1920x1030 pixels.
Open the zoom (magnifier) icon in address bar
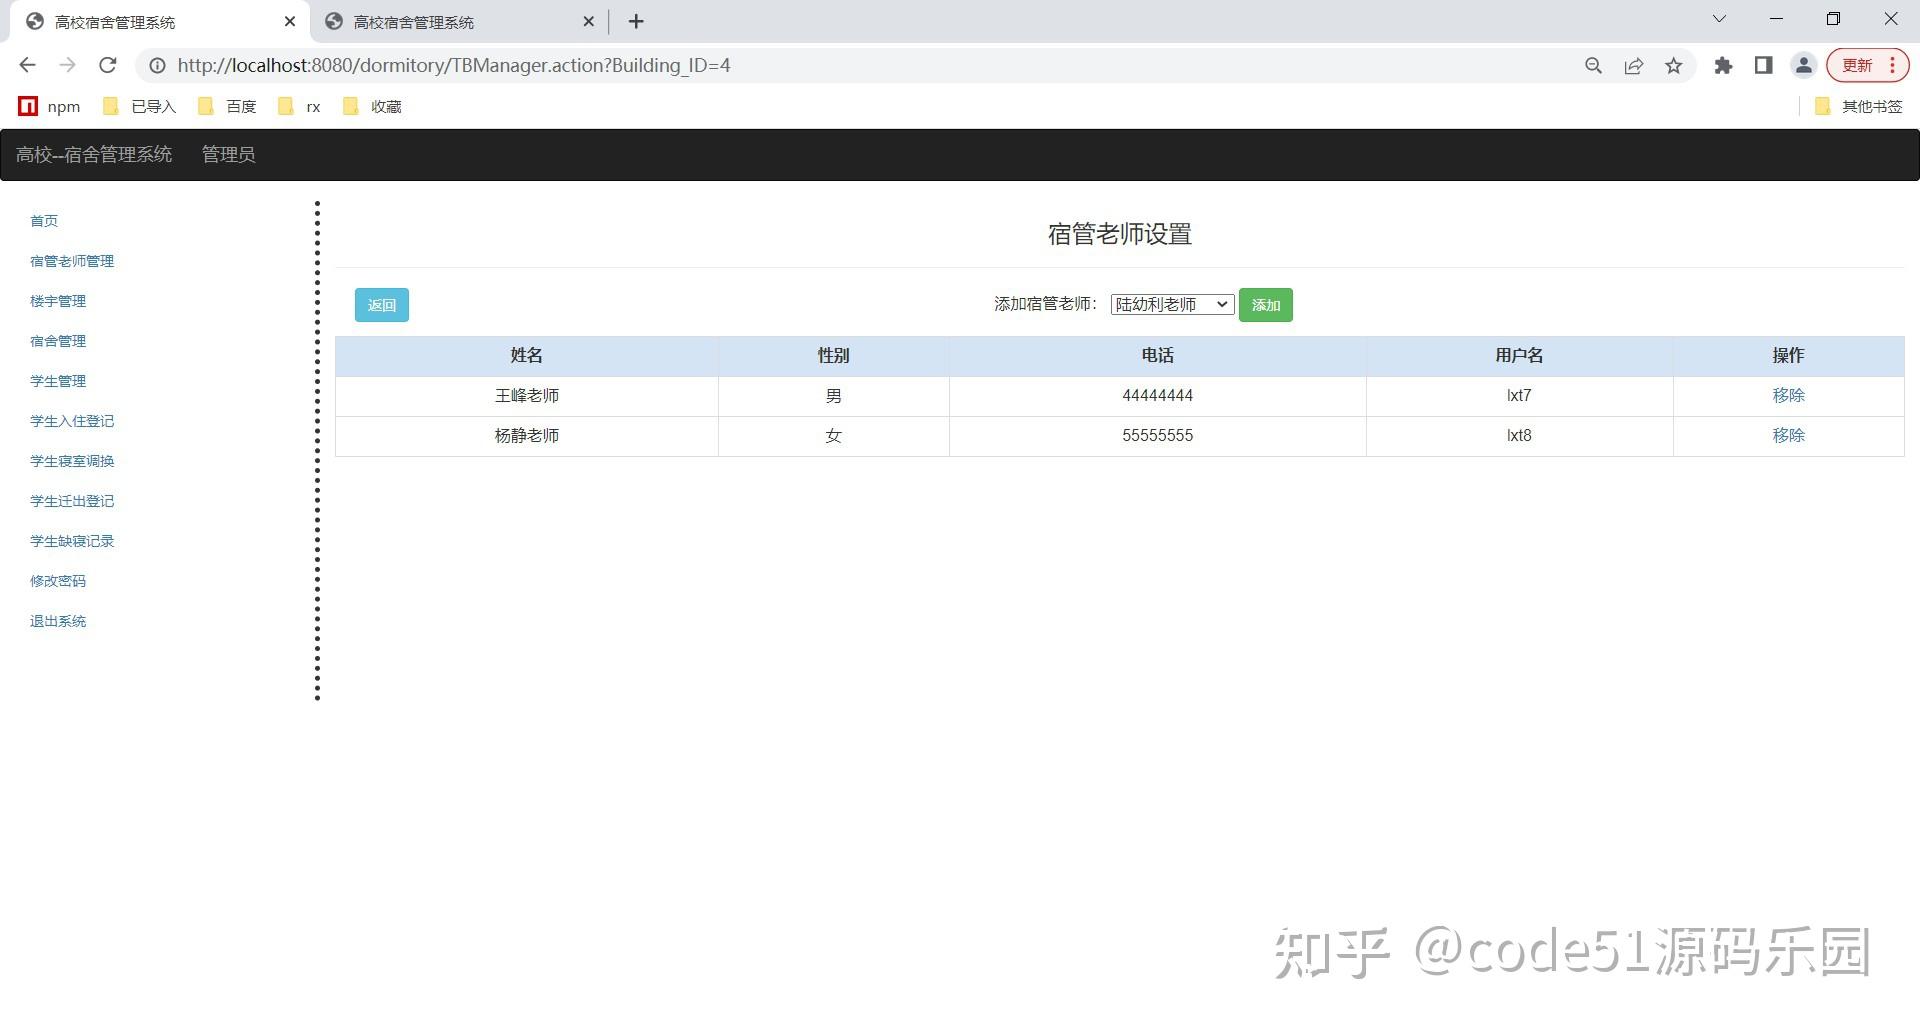[1593, 65]
